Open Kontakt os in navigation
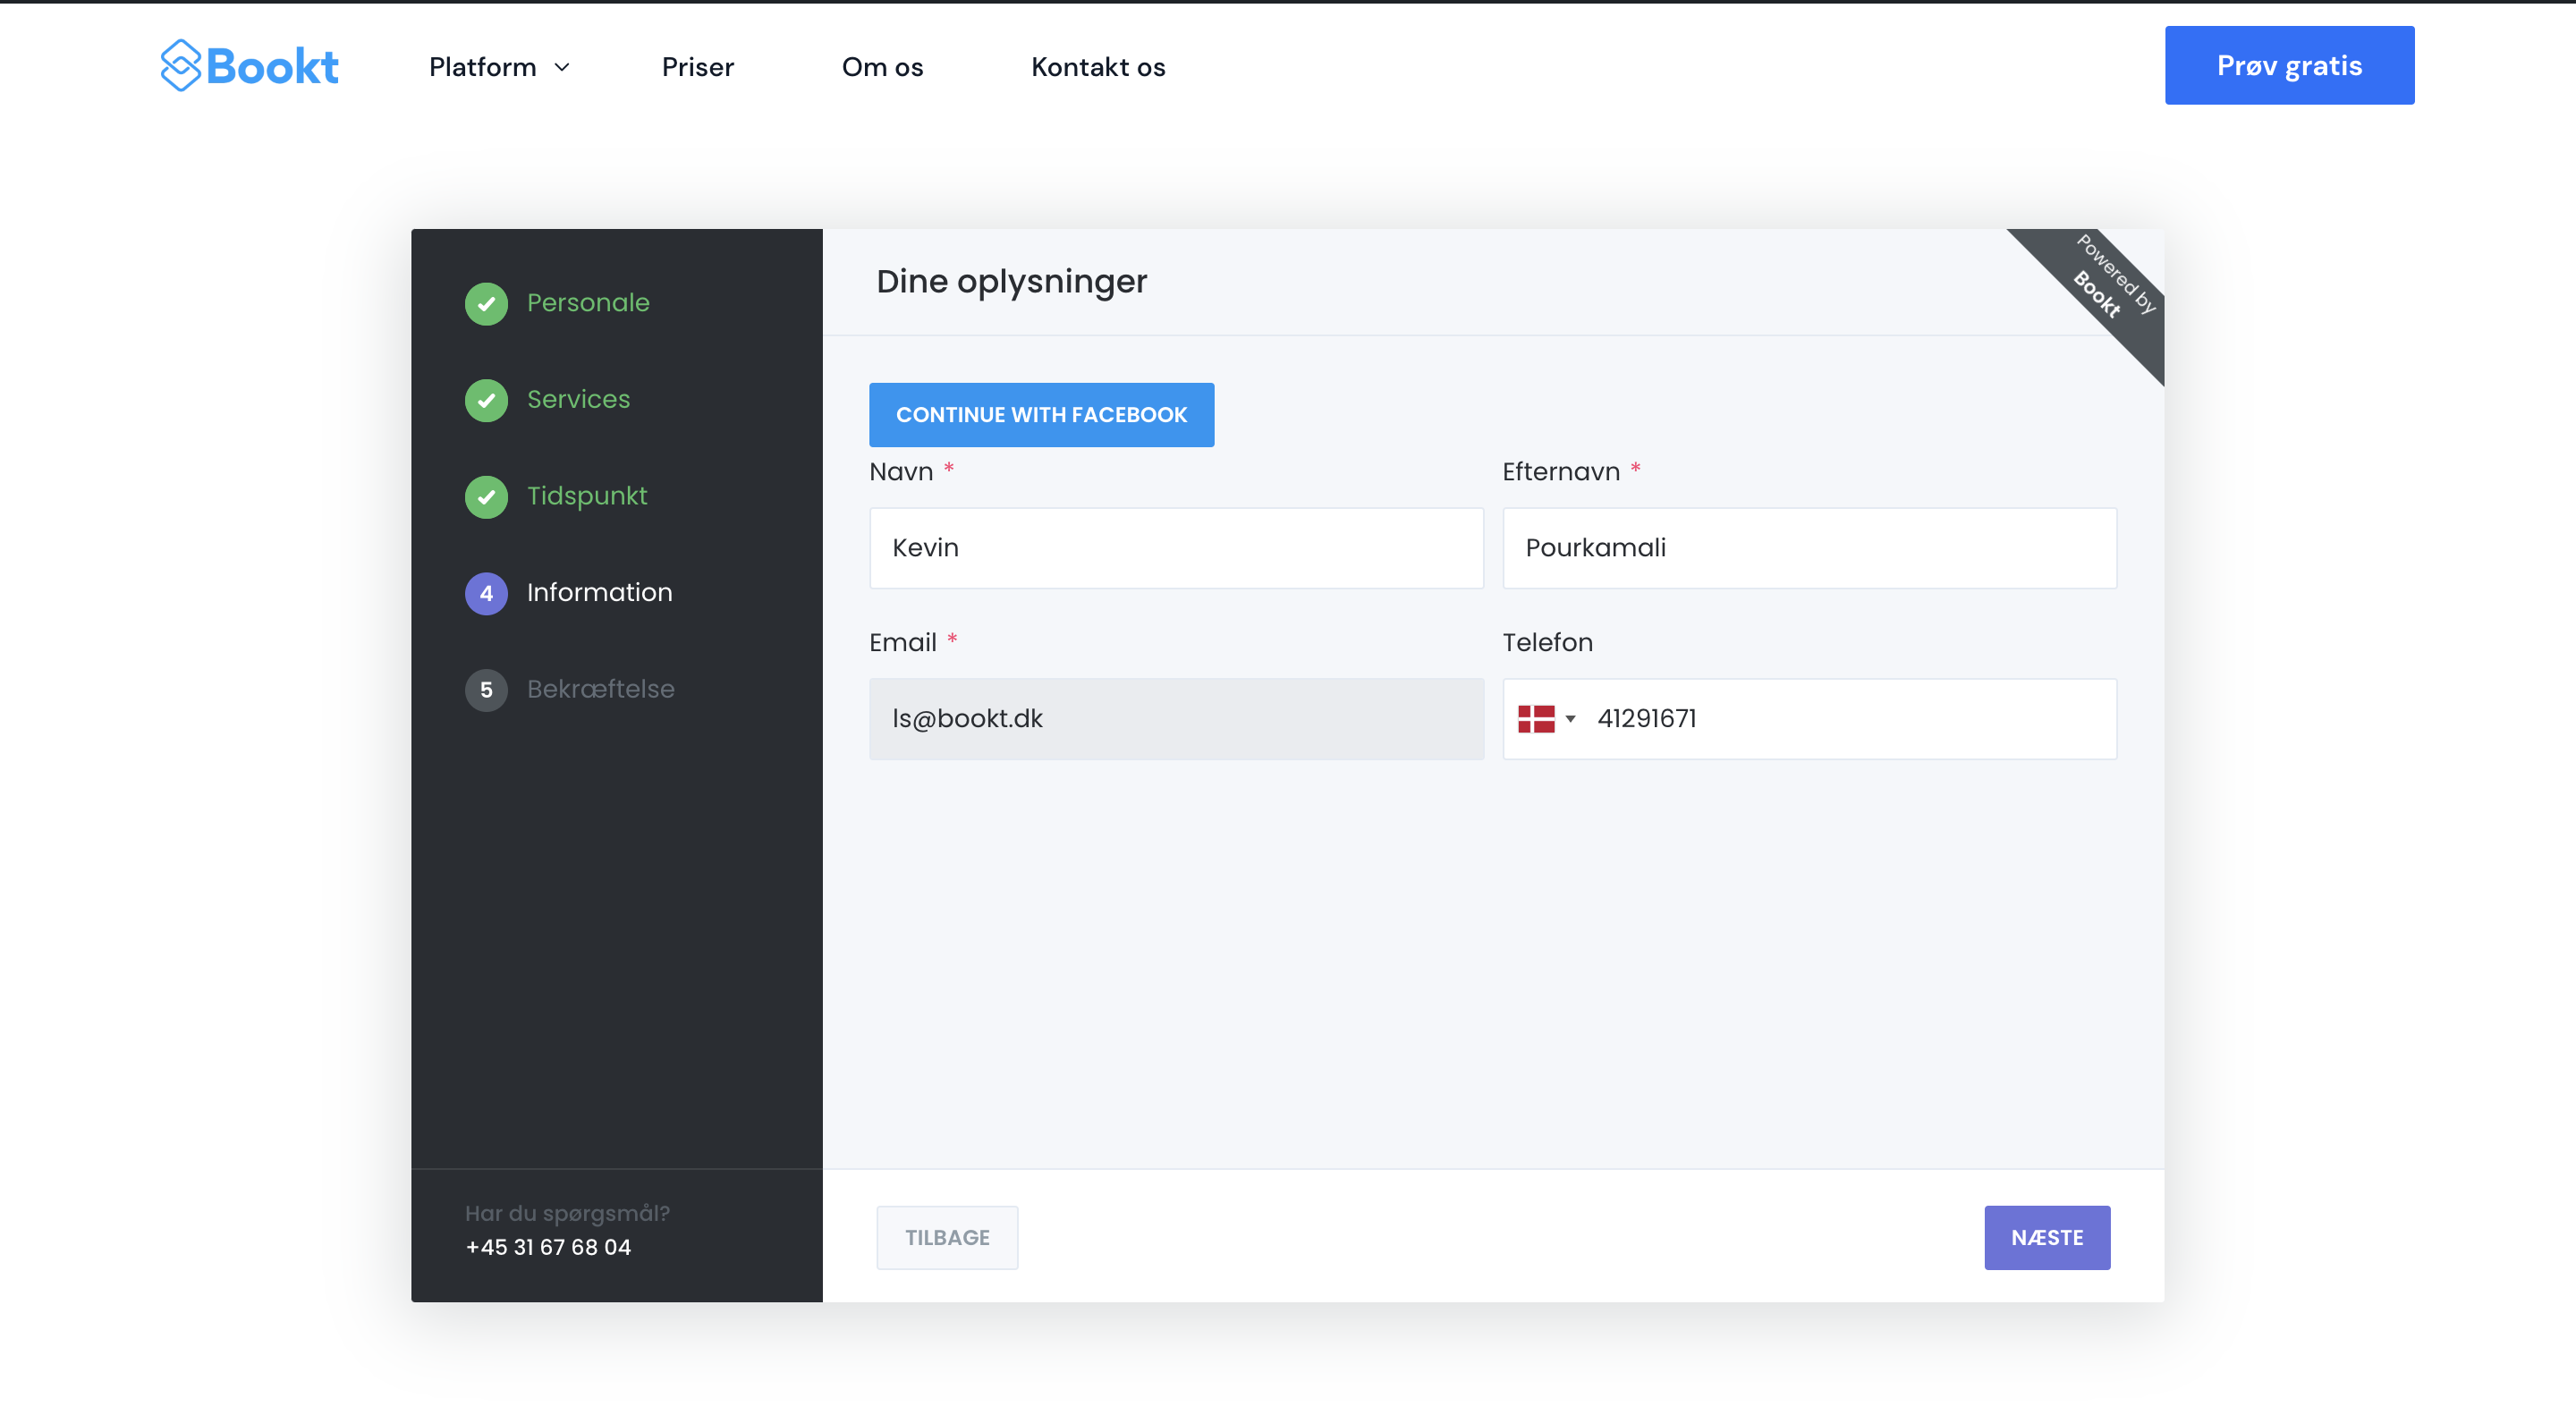Screen dimensions: 2576x1415 coord(1097,67)
